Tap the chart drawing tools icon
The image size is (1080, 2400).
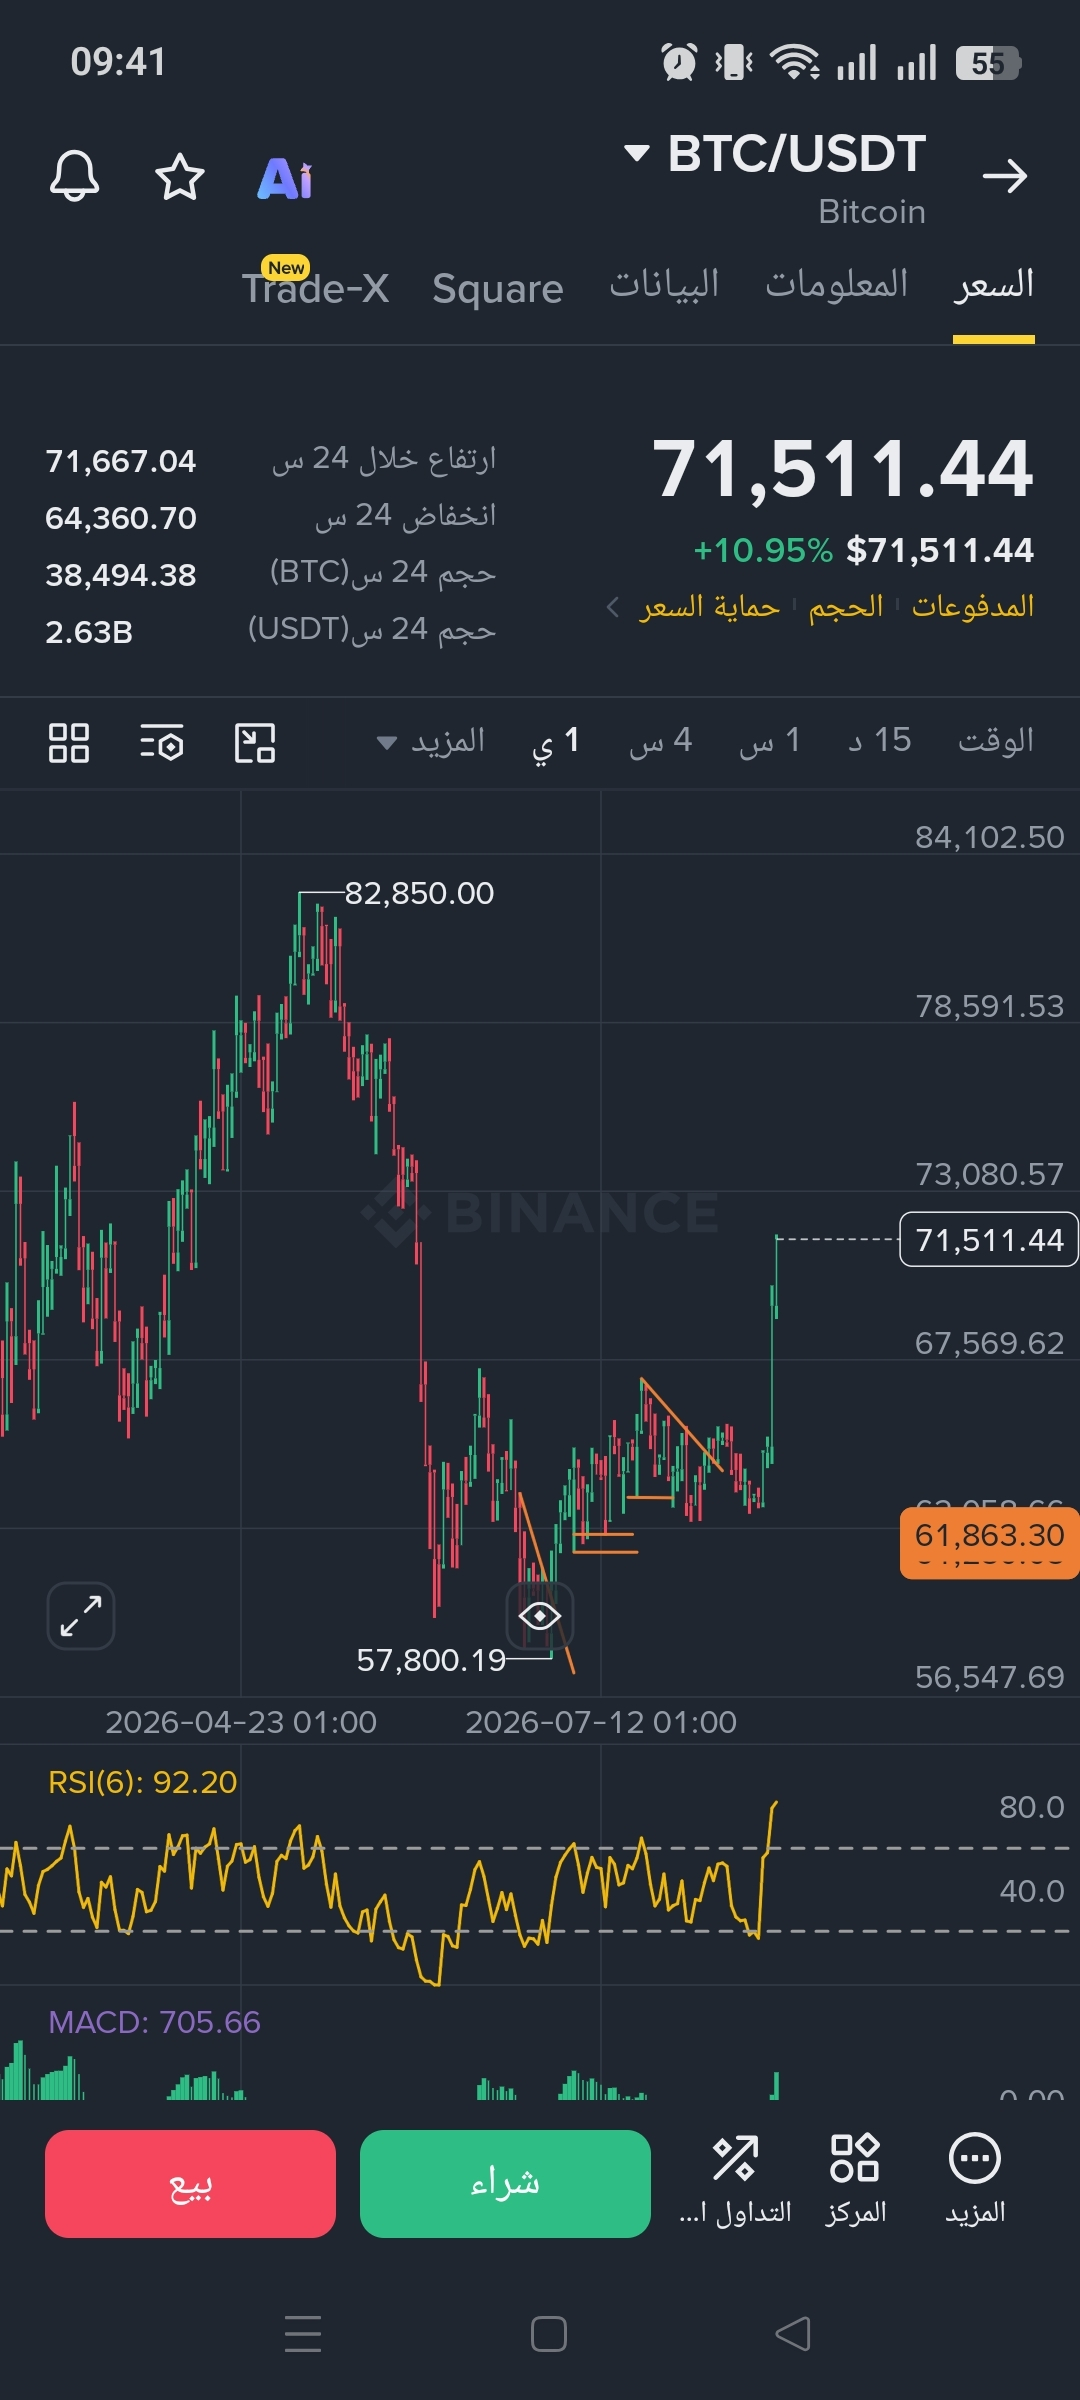pos(255,743)
